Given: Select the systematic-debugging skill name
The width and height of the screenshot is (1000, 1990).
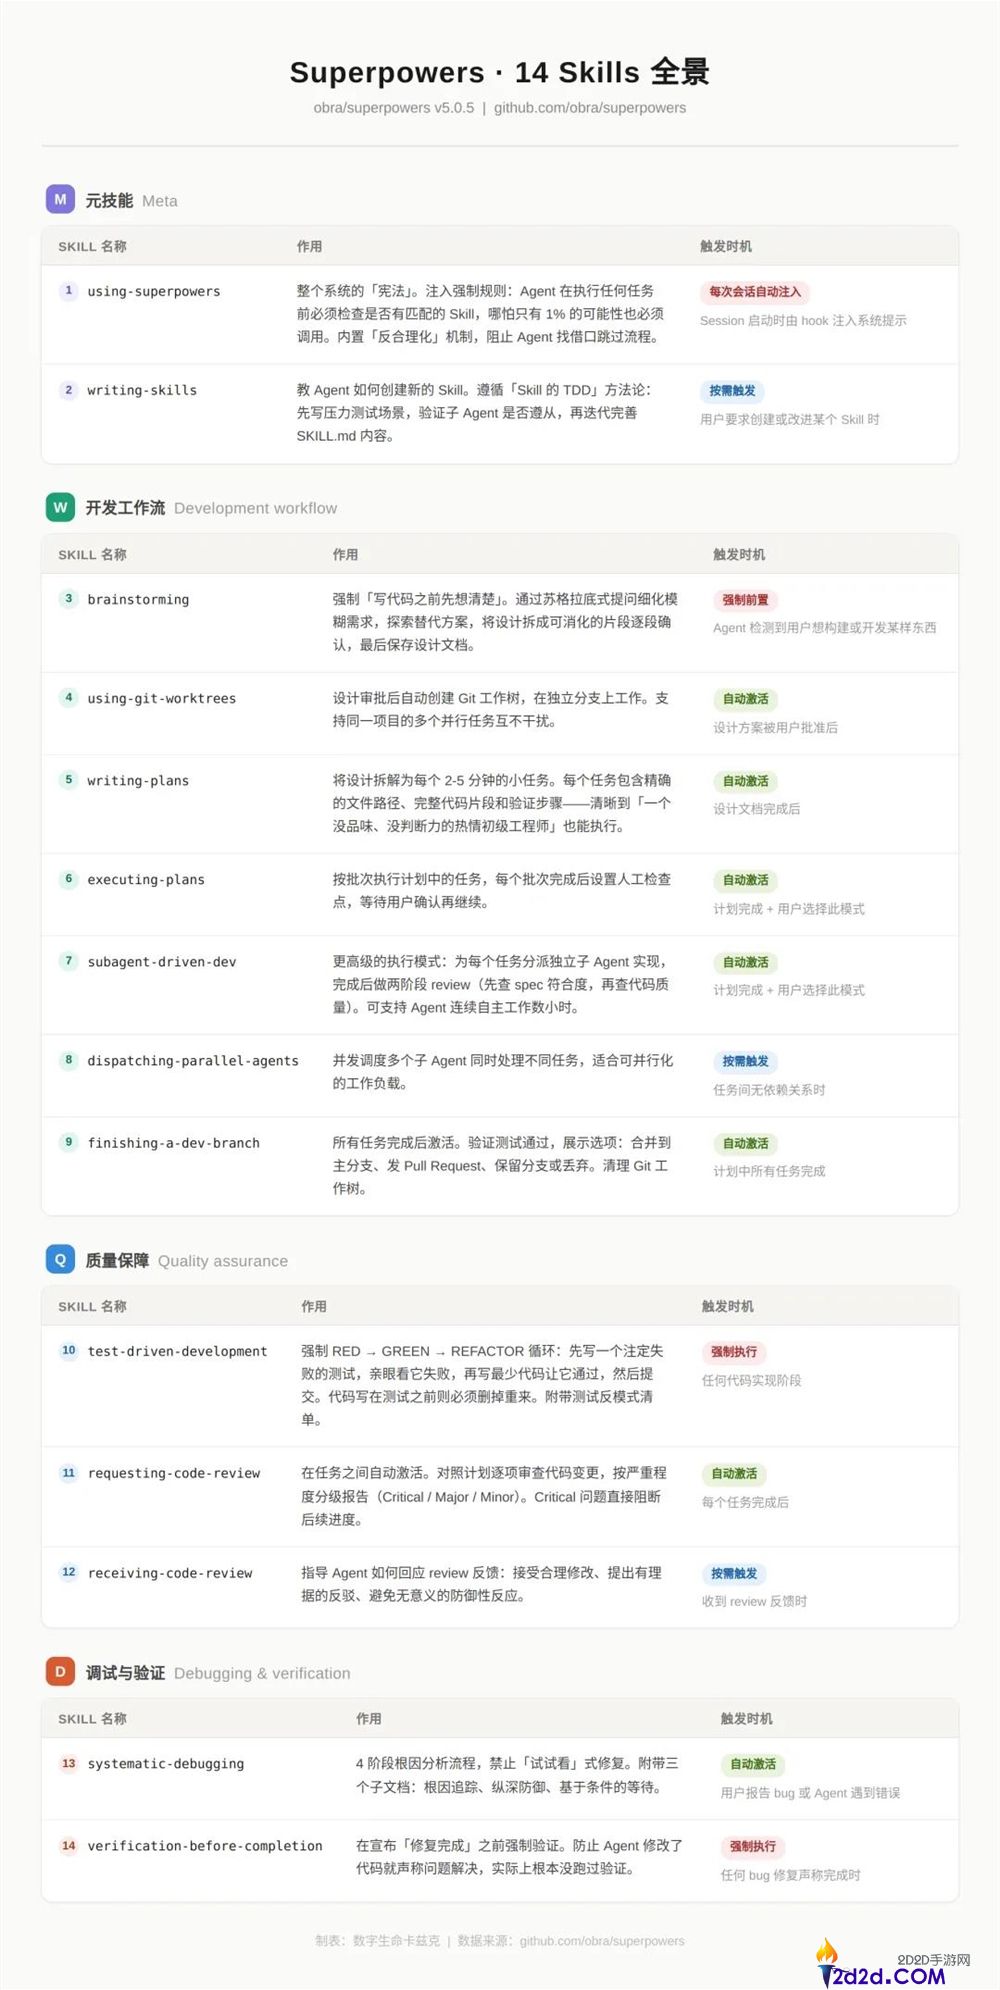Looking at the screenshot, I should tap(166, 1763).
